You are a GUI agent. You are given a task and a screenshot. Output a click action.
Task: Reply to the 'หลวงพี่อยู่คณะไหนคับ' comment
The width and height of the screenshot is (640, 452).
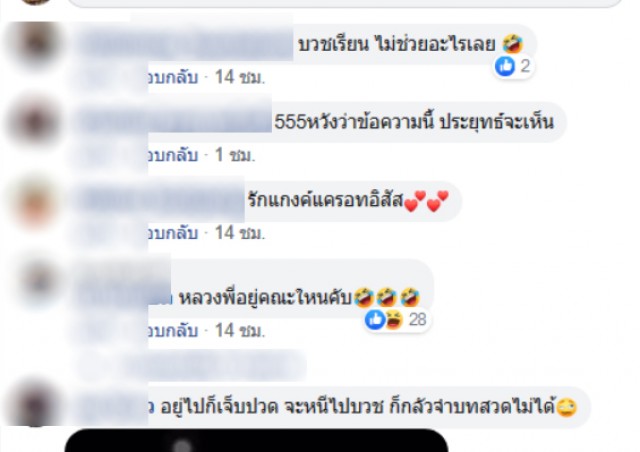pyautogui.click(x=173, y=330)
